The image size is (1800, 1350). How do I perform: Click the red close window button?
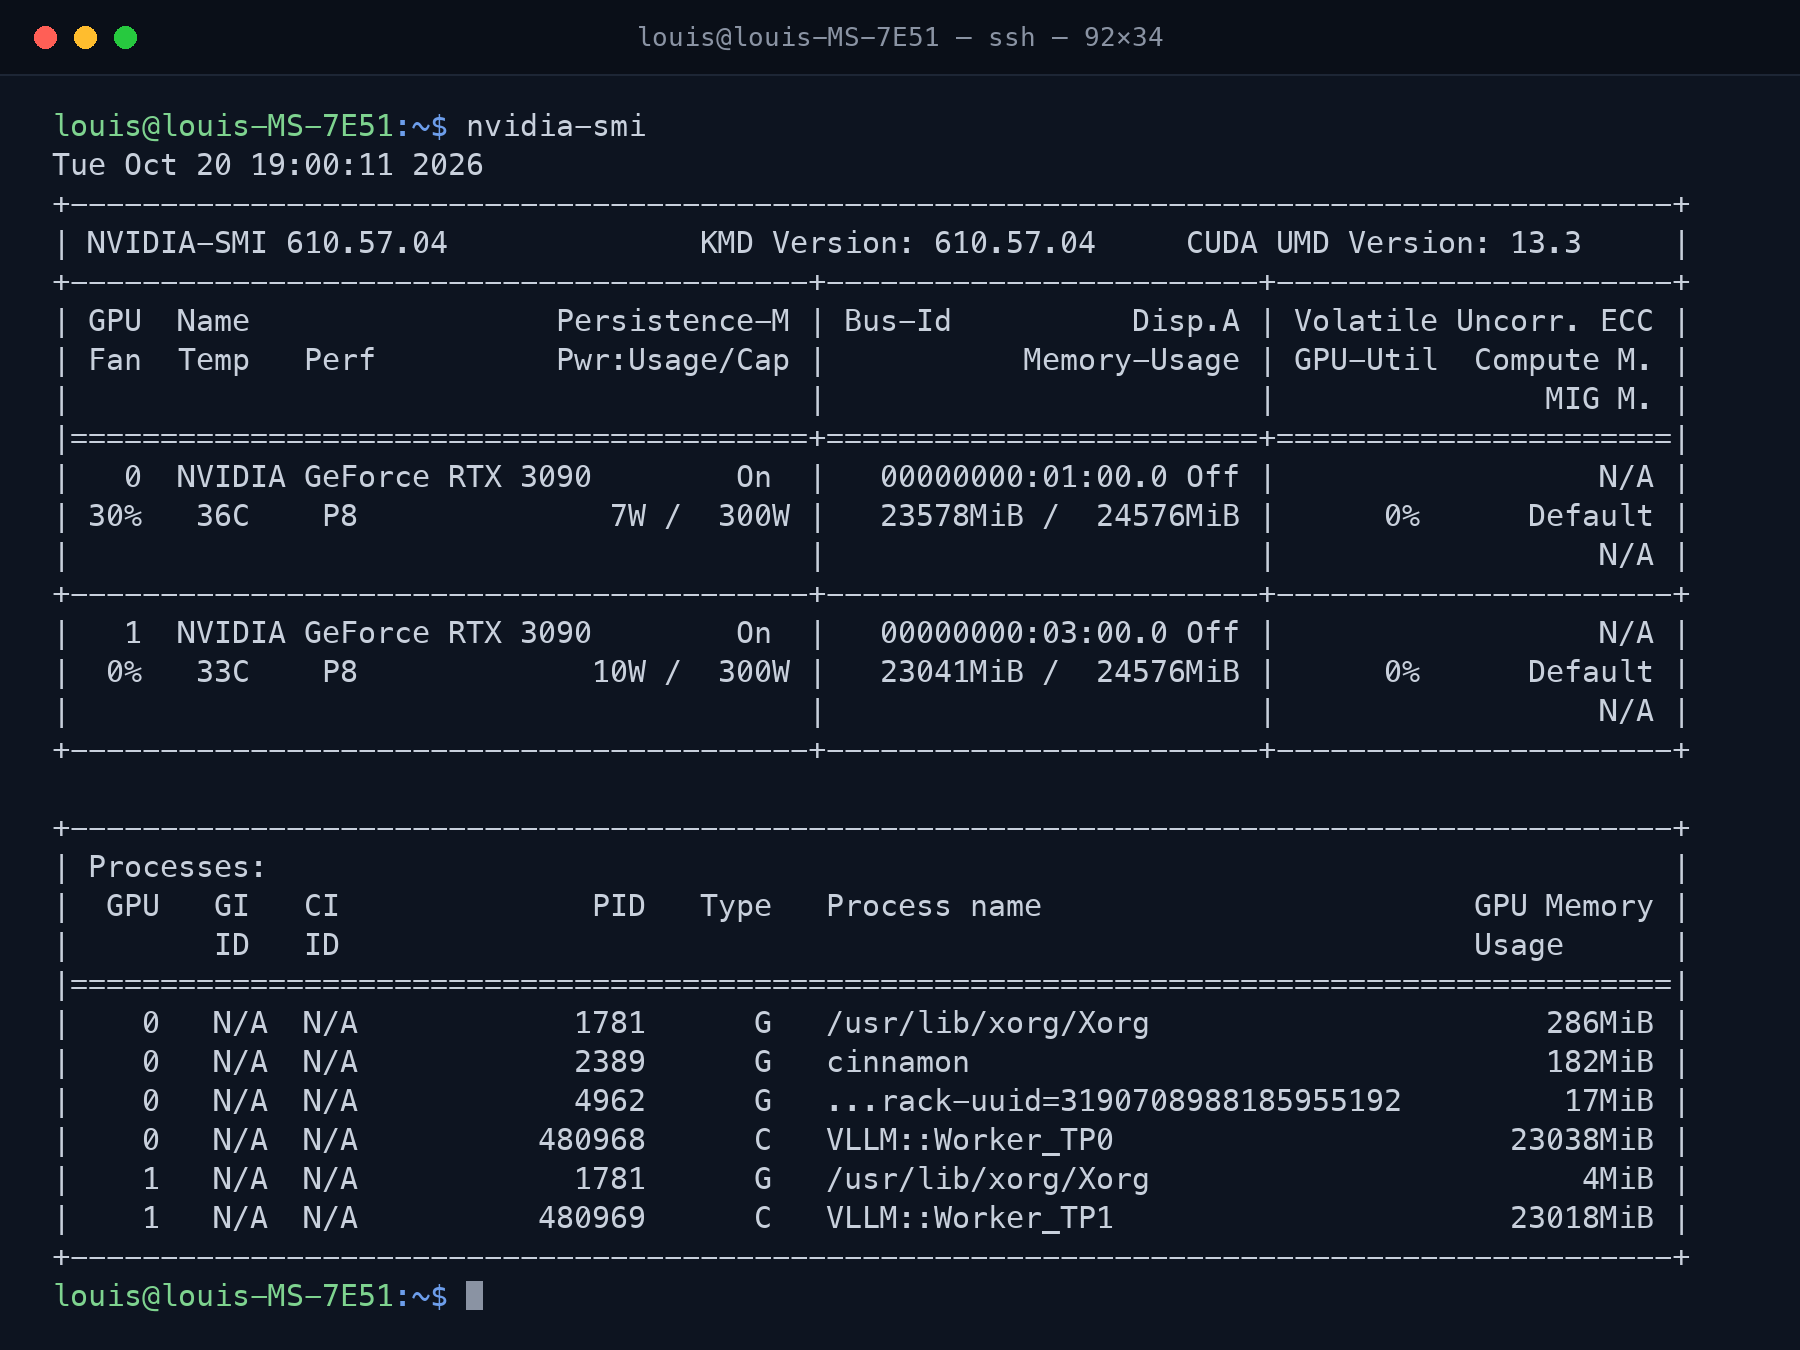coord(45,38)
